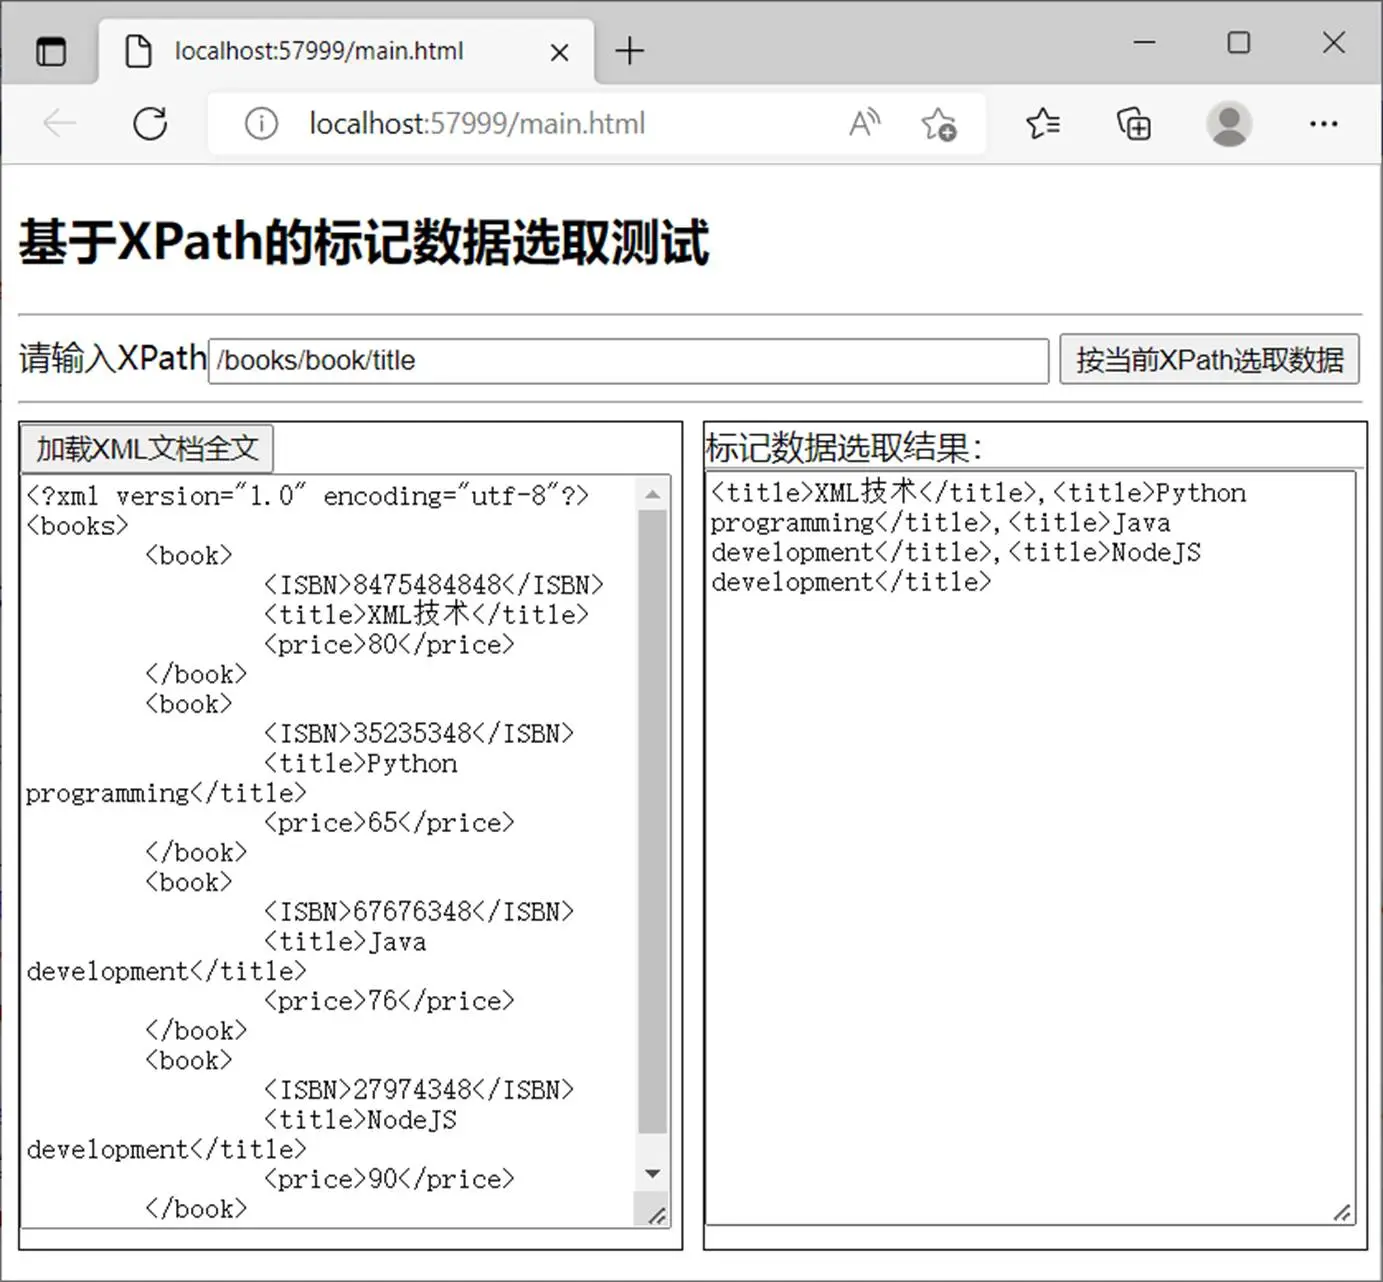This screenshot has height=1282, width=1383.
Task: Close the localhost:57999/main.html tab
Action: tap(560, 52)
